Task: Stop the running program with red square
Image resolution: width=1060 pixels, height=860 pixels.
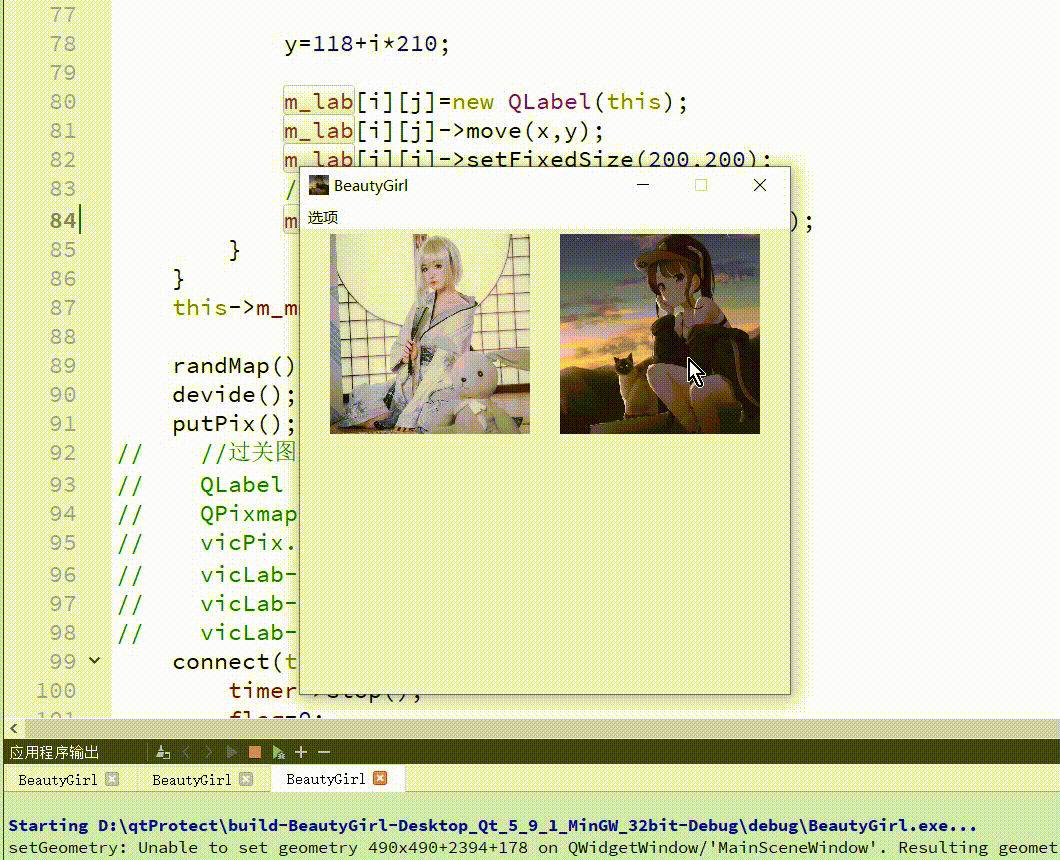Action: click(x=255, y=752)
